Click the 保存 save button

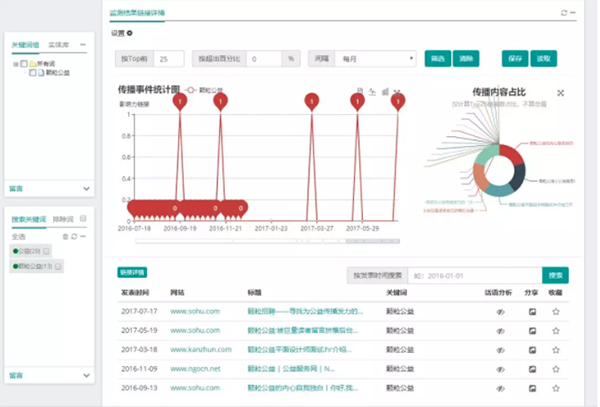[515, 59]
